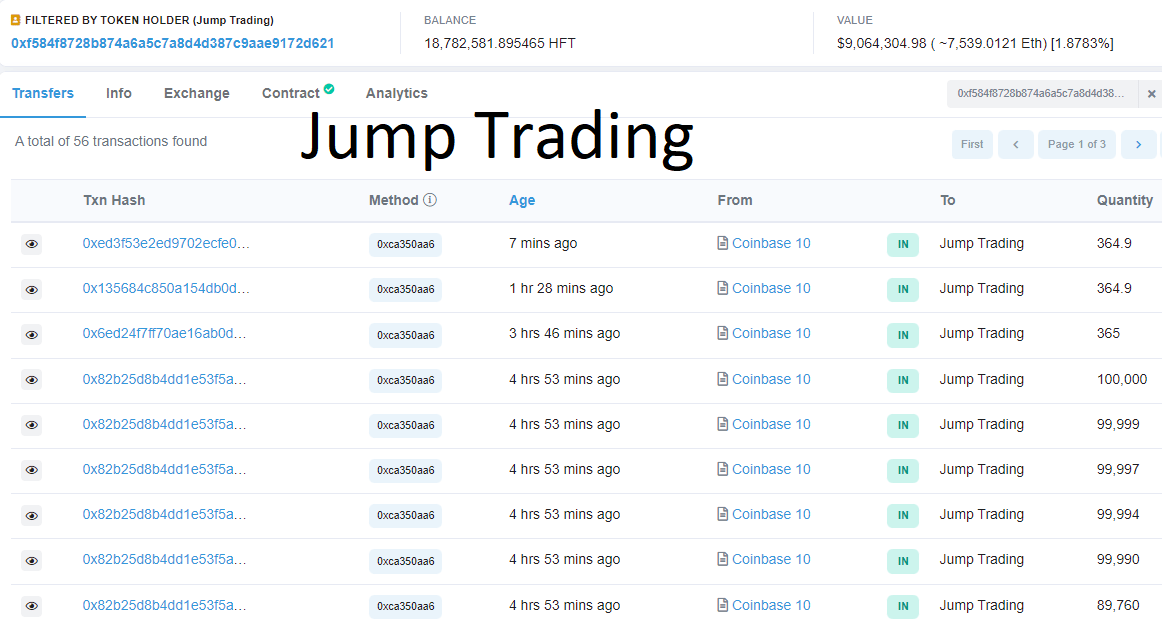Open Coinbase 10 link in the 7 mins ago row
This screenshot has height=628, width=1162.
(x=771, y=243)
